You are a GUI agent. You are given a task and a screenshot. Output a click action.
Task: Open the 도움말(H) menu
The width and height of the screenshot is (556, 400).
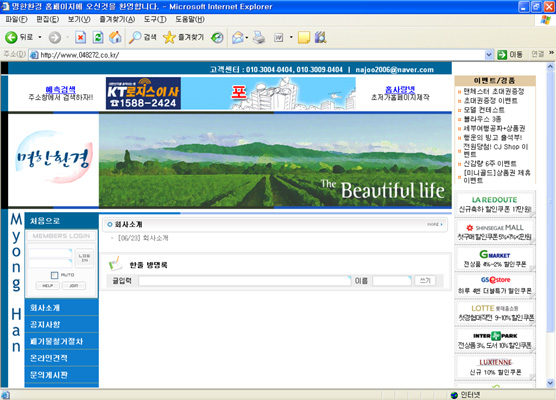pos(190,20)
